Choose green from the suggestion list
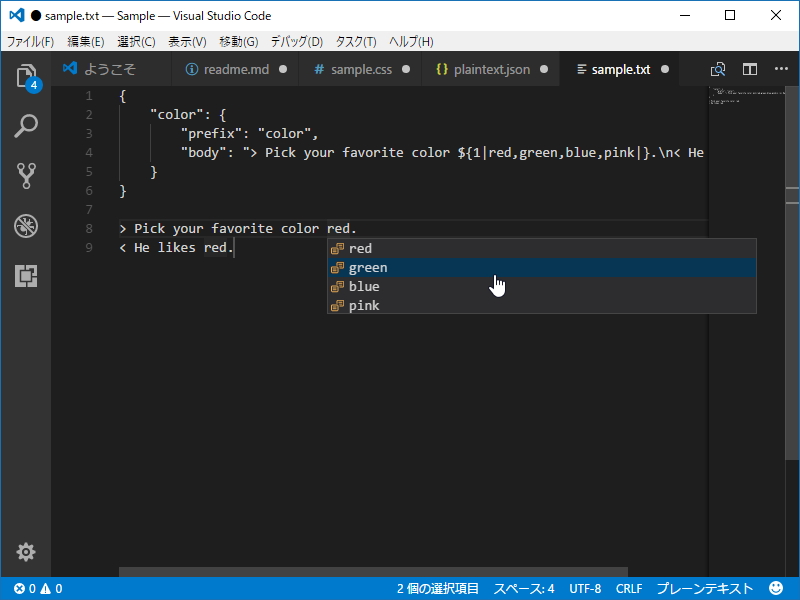The height and width of the screenshot is (600, 800). [x=542, y=267]
